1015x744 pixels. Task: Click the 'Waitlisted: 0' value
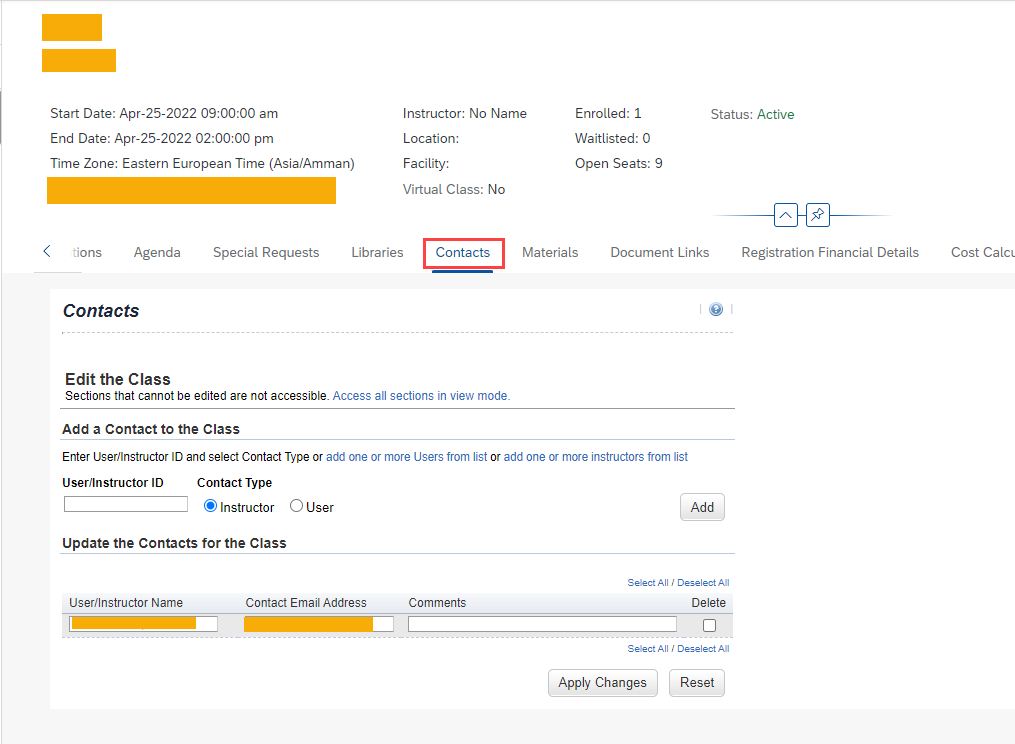coord(612,138)
